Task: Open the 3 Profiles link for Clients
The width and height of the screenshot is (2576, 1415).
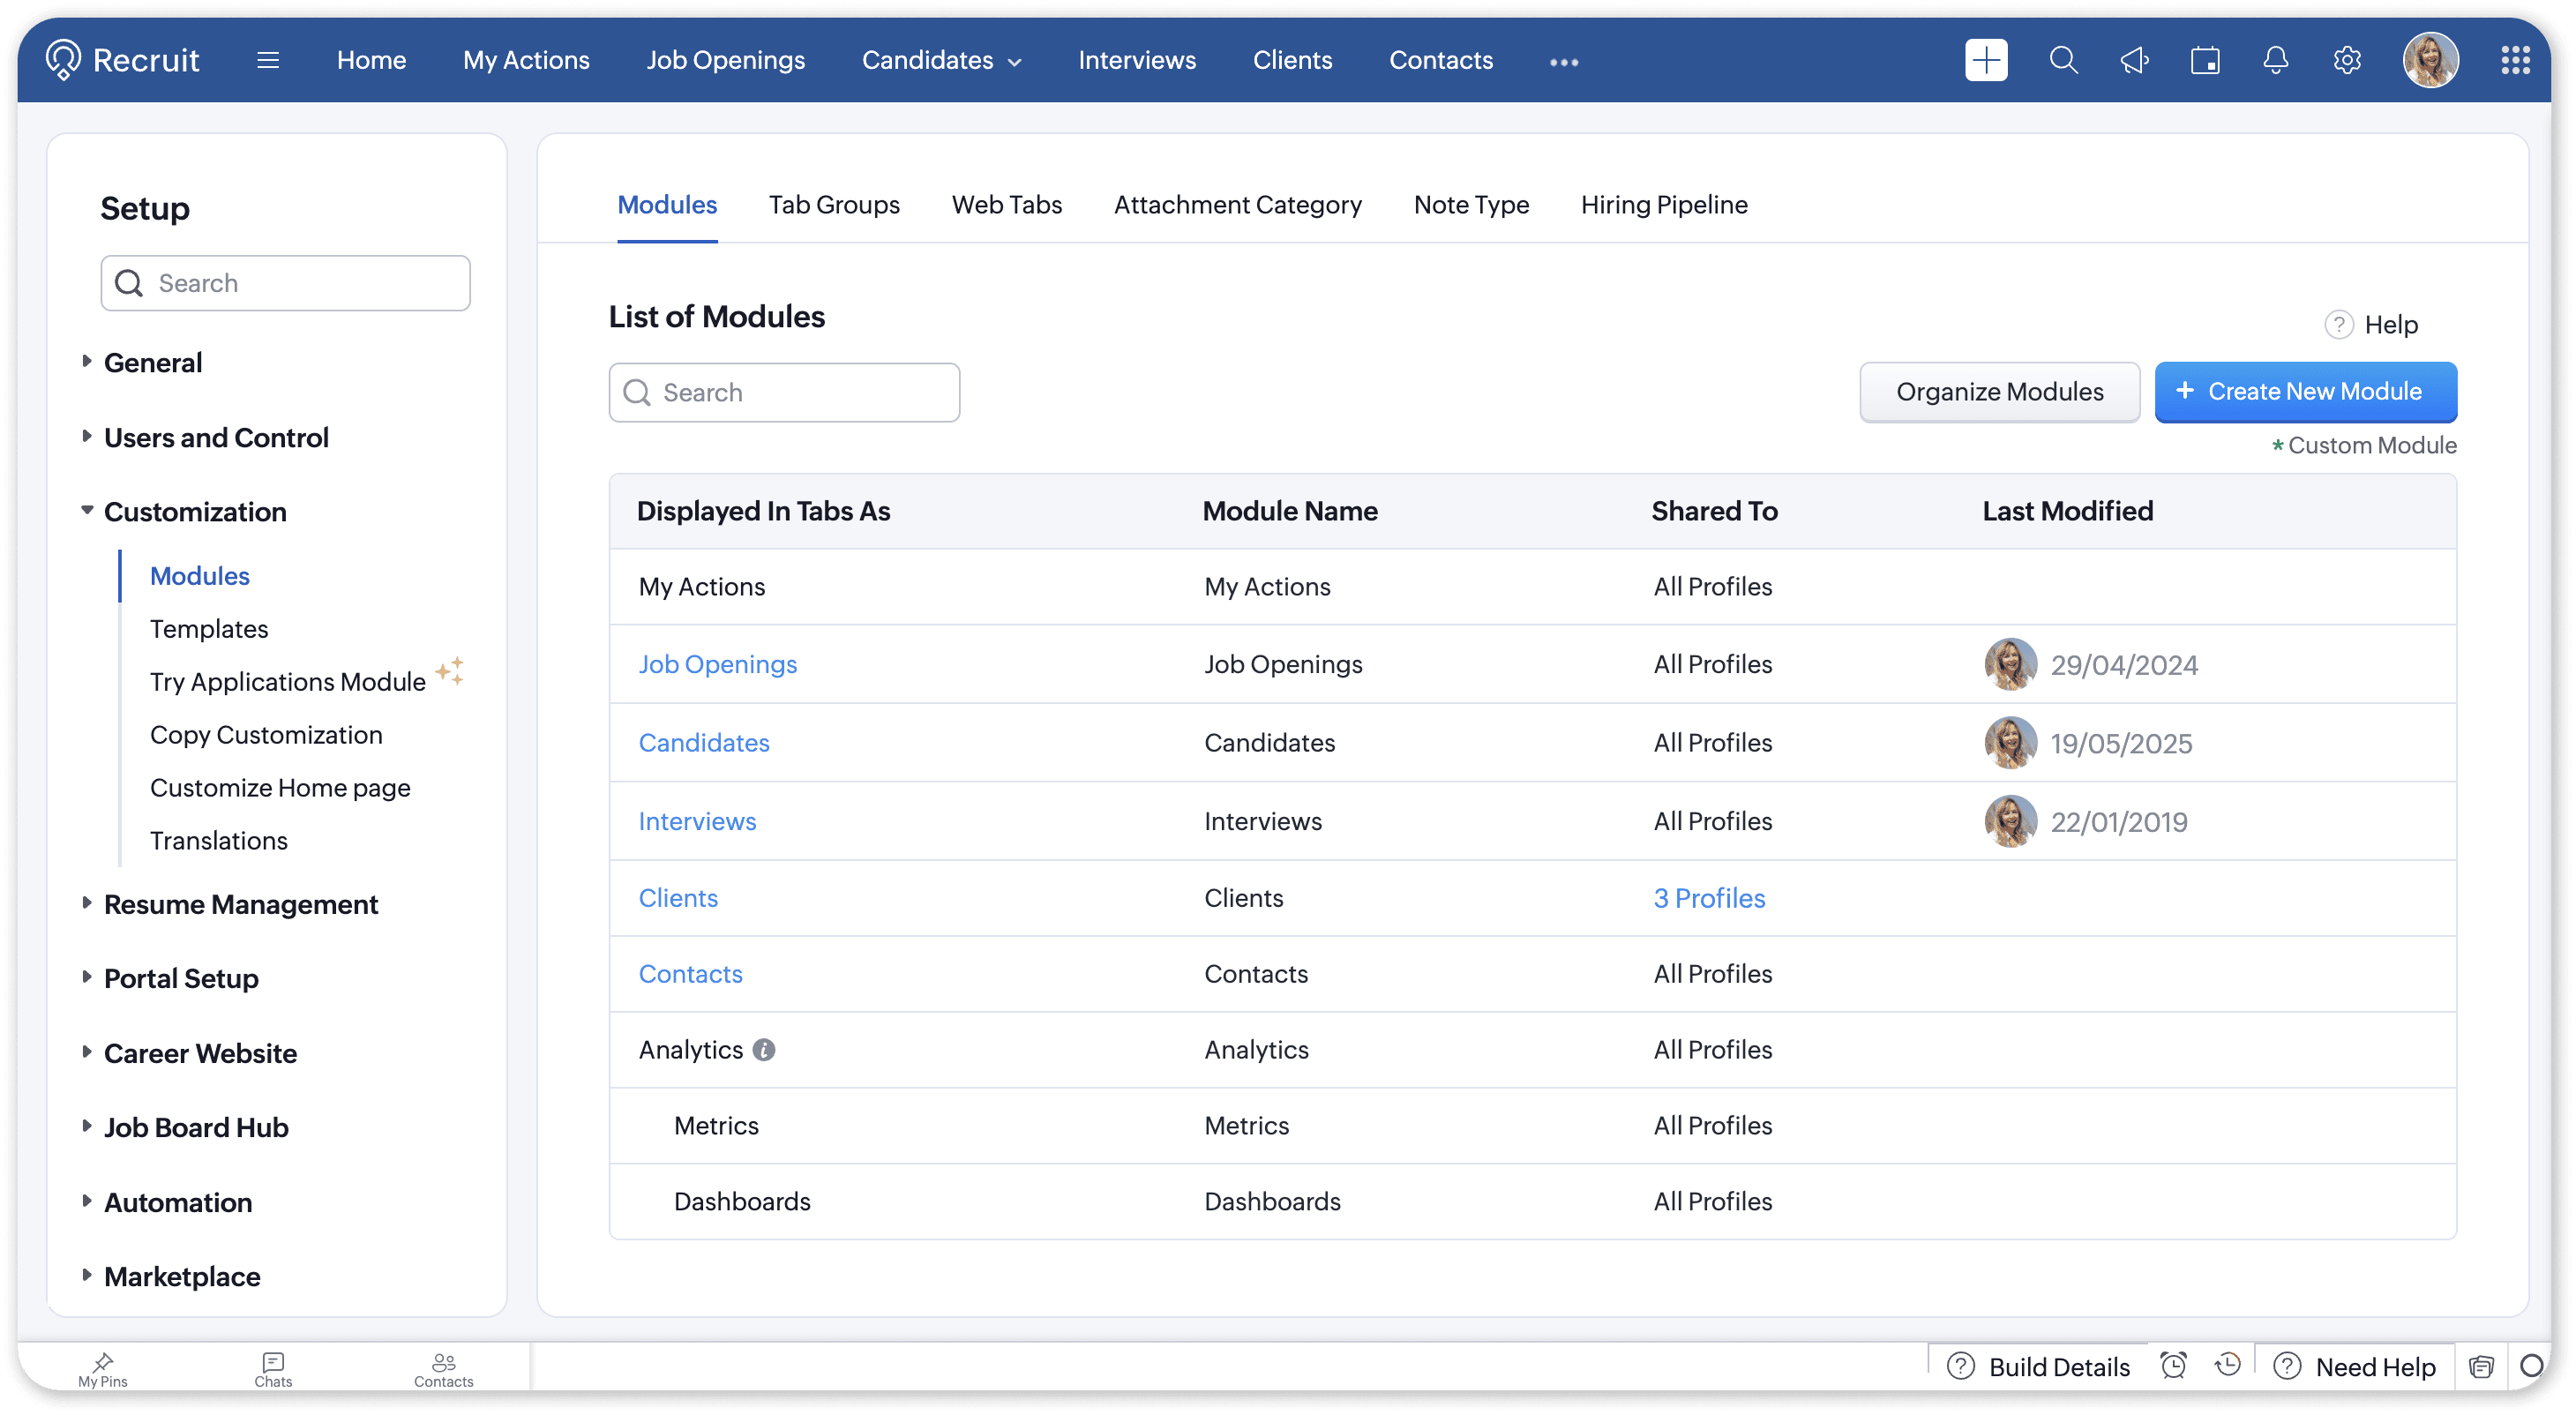Action: click(1709, 897)
